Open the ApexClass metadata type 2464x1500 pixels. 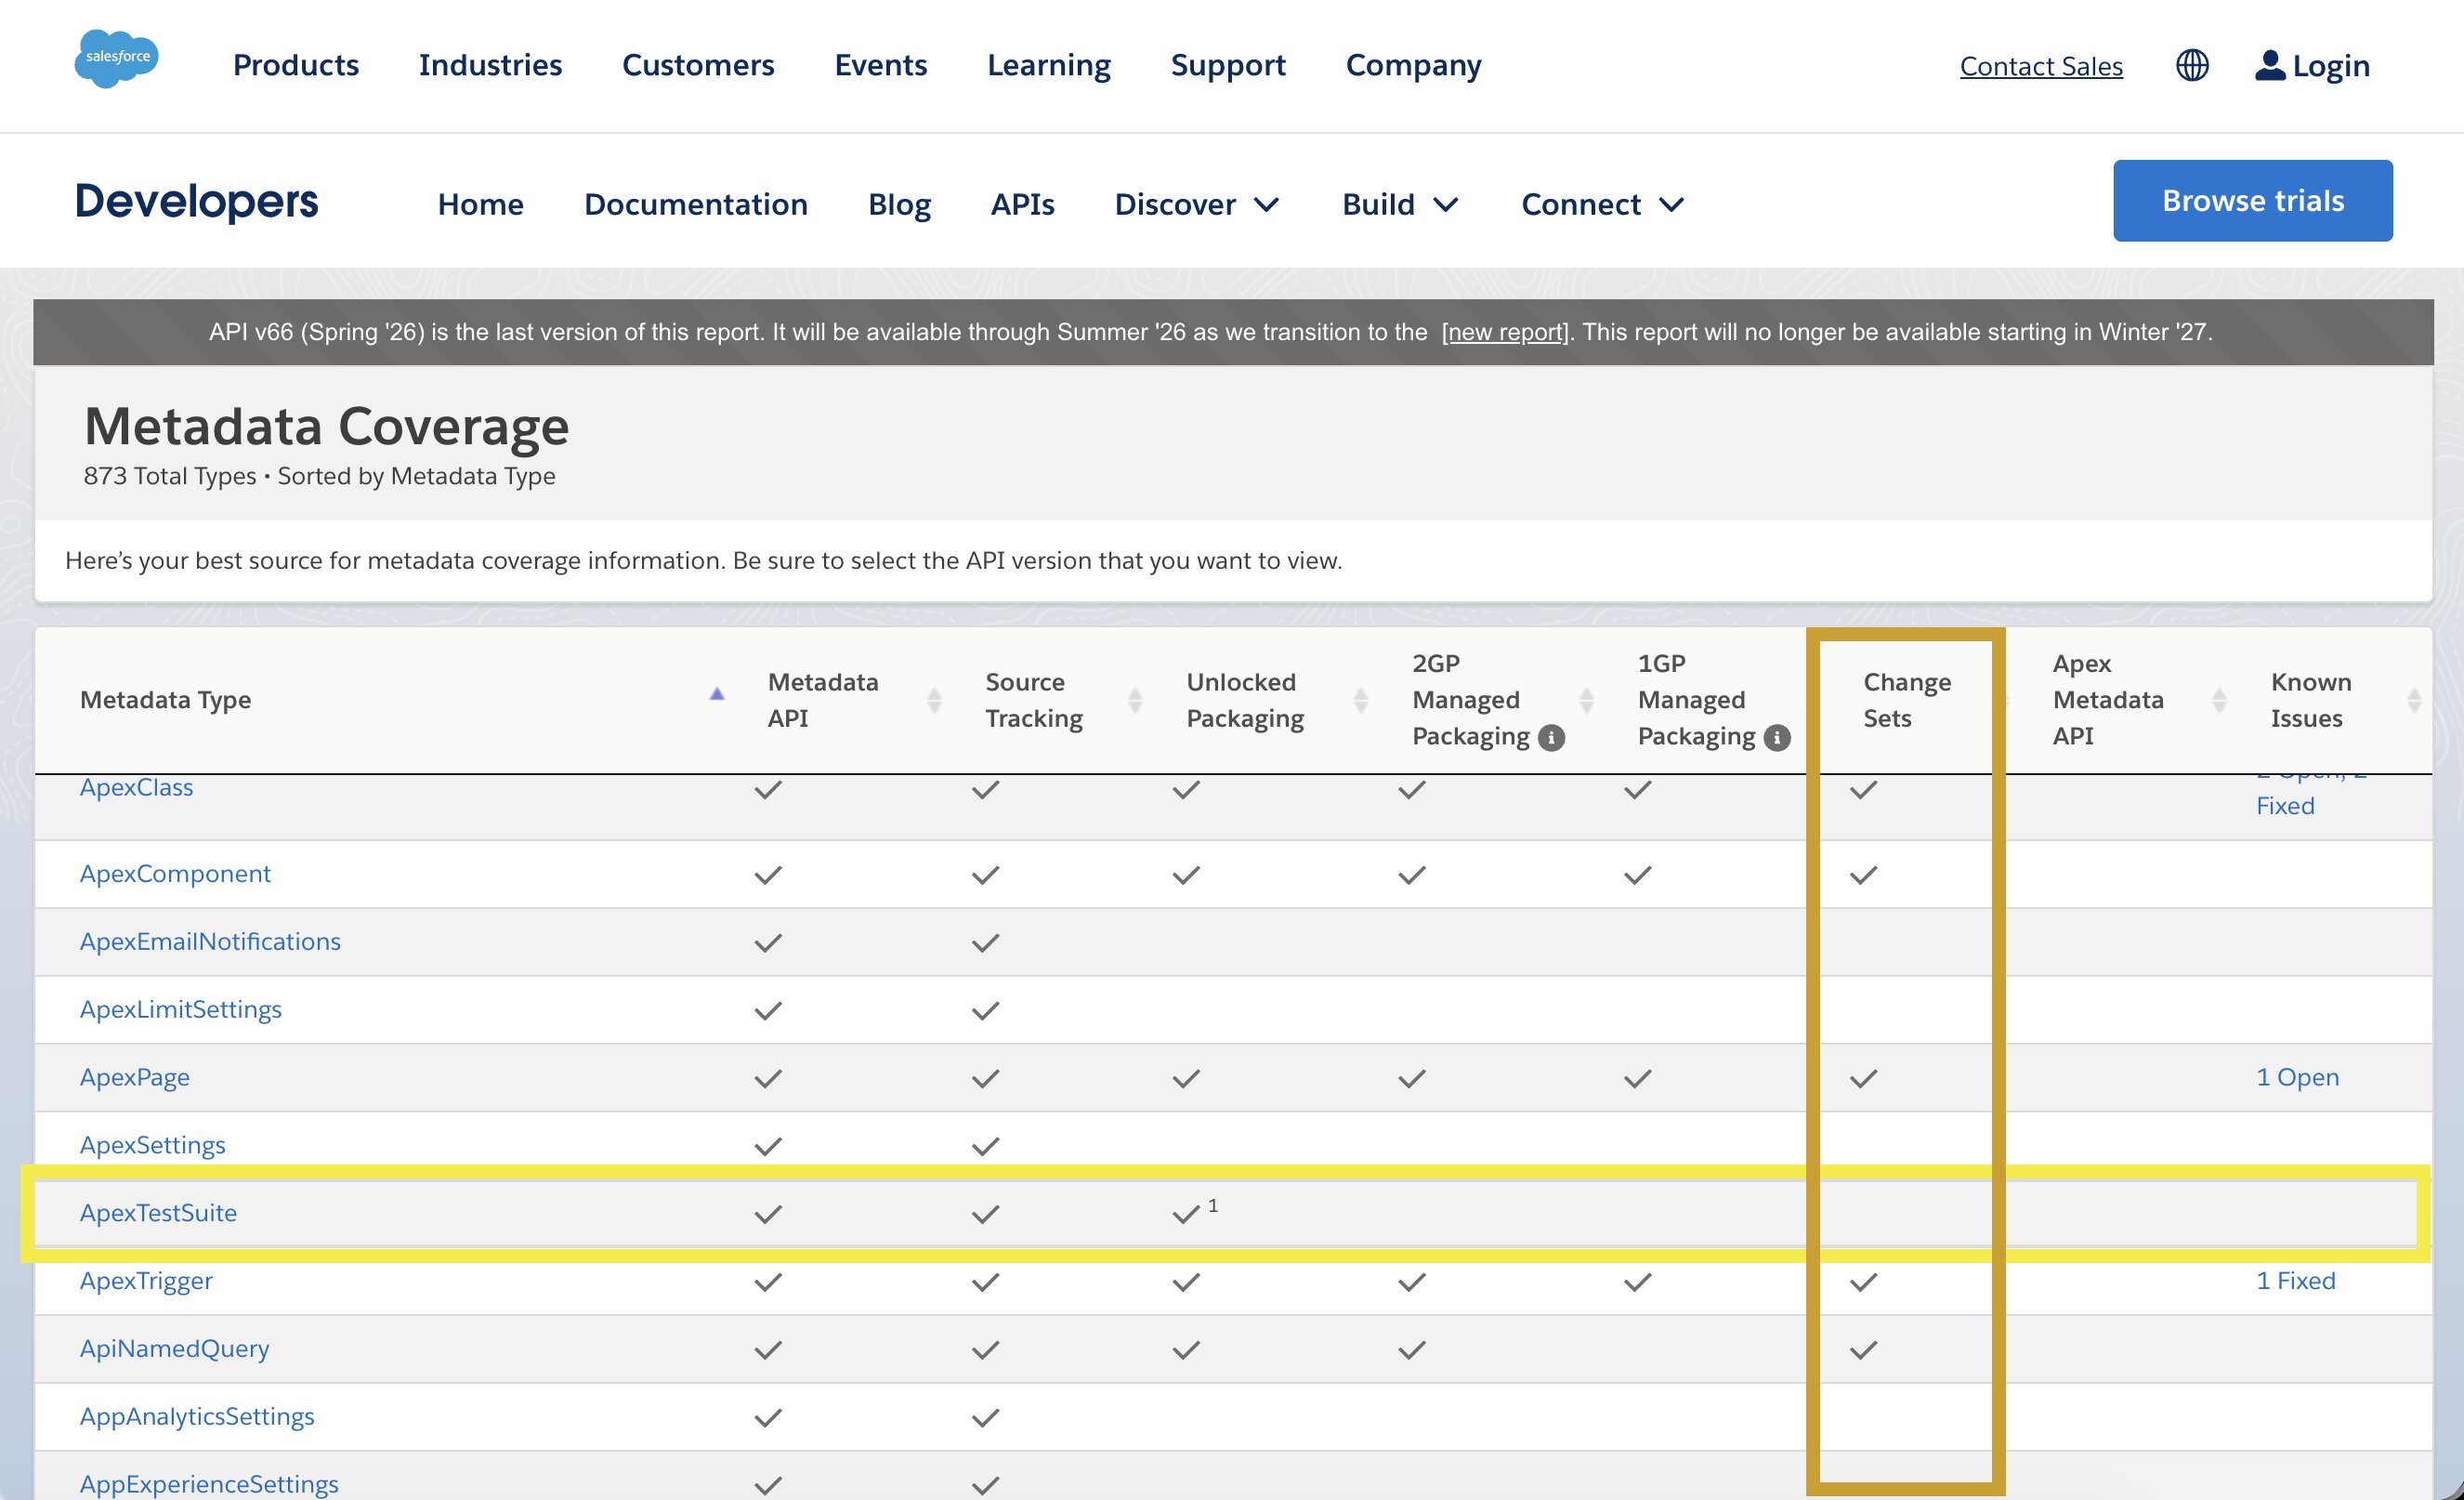pyautogui.click(x=136, y=787)
